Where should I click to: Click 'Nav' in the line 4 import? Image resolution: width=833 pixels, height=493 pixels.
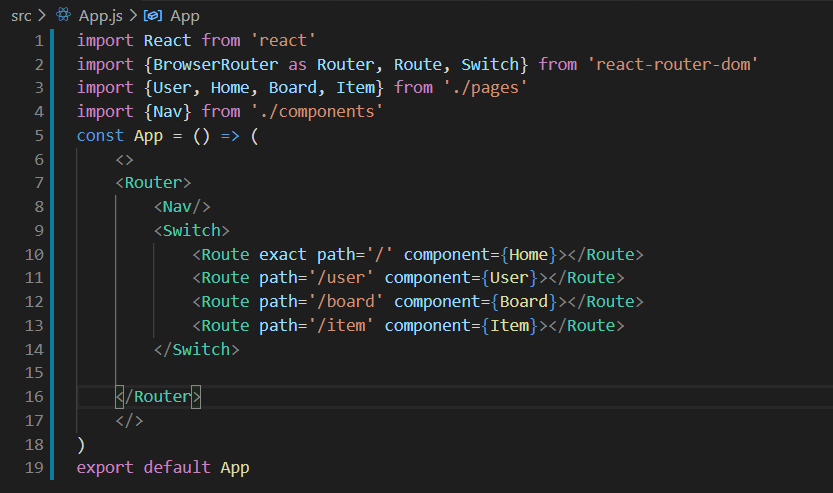(167, 112)
